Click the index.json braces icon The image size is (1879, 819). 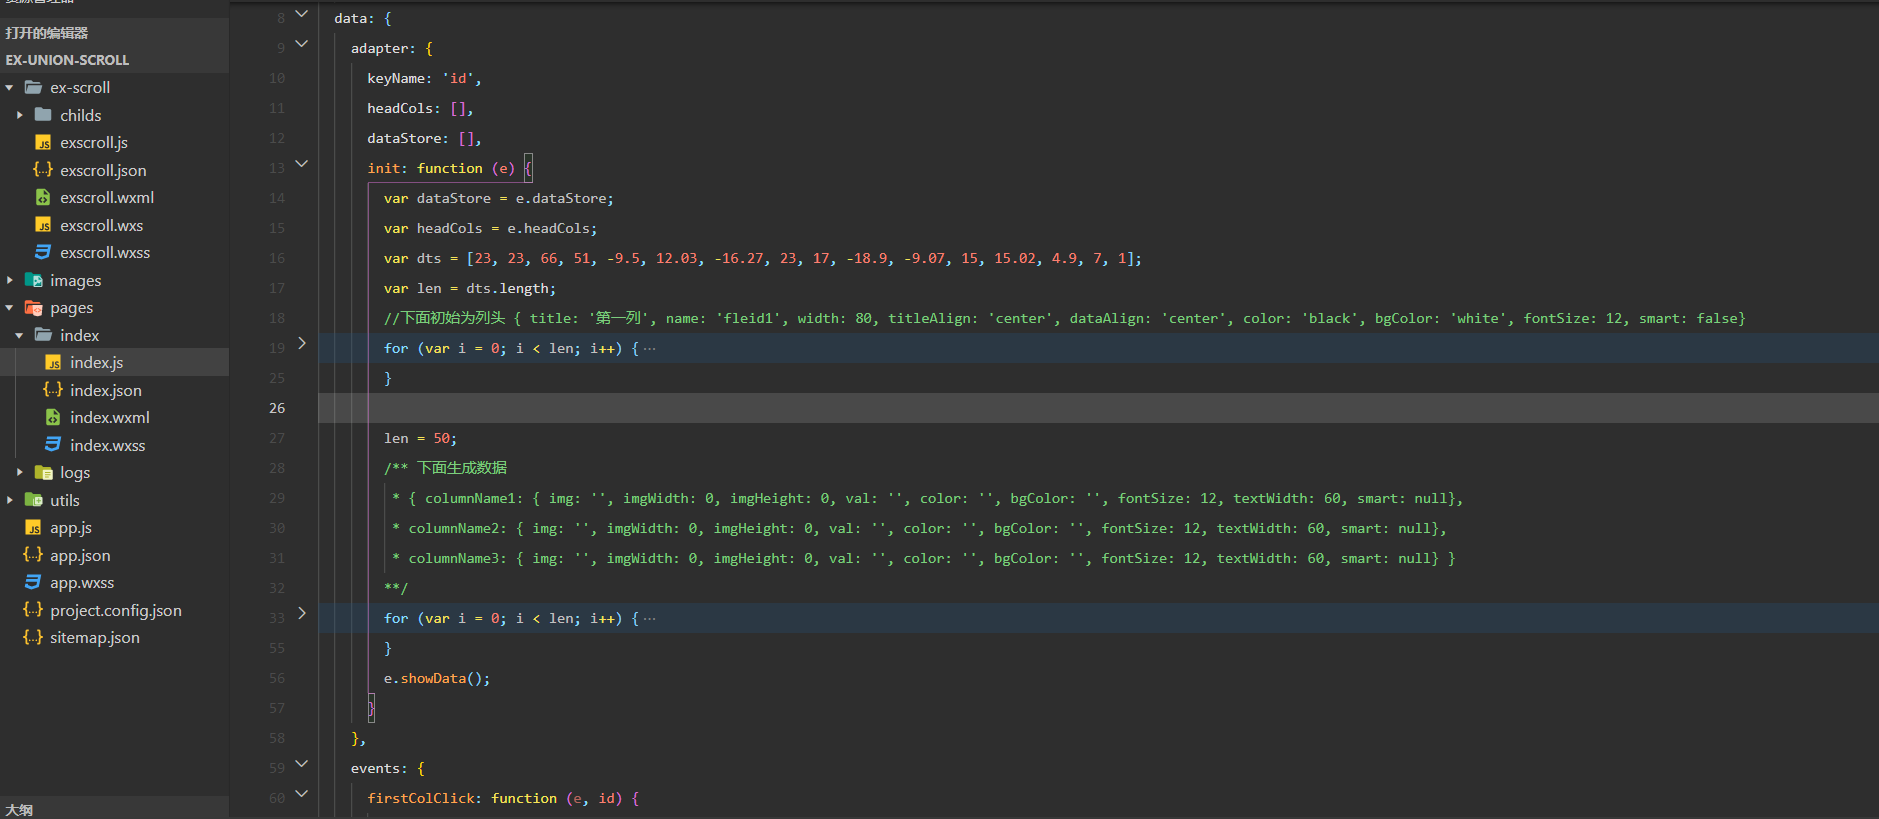53,390
